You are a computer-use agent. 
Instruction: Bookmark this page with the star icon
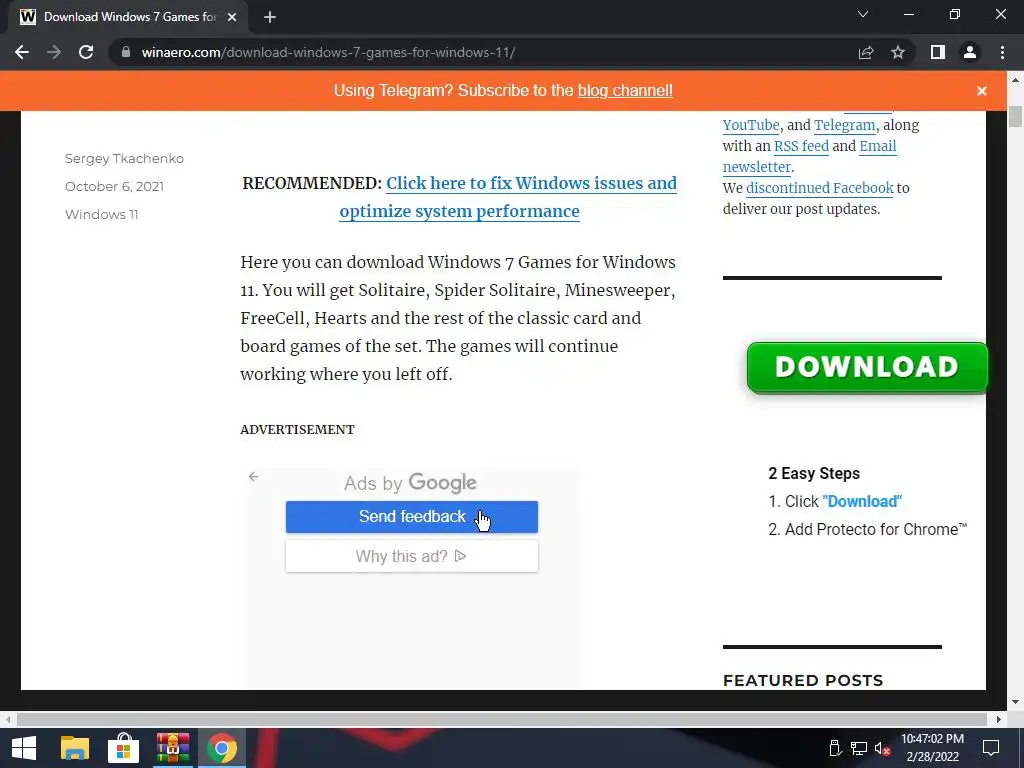[898, 52]
